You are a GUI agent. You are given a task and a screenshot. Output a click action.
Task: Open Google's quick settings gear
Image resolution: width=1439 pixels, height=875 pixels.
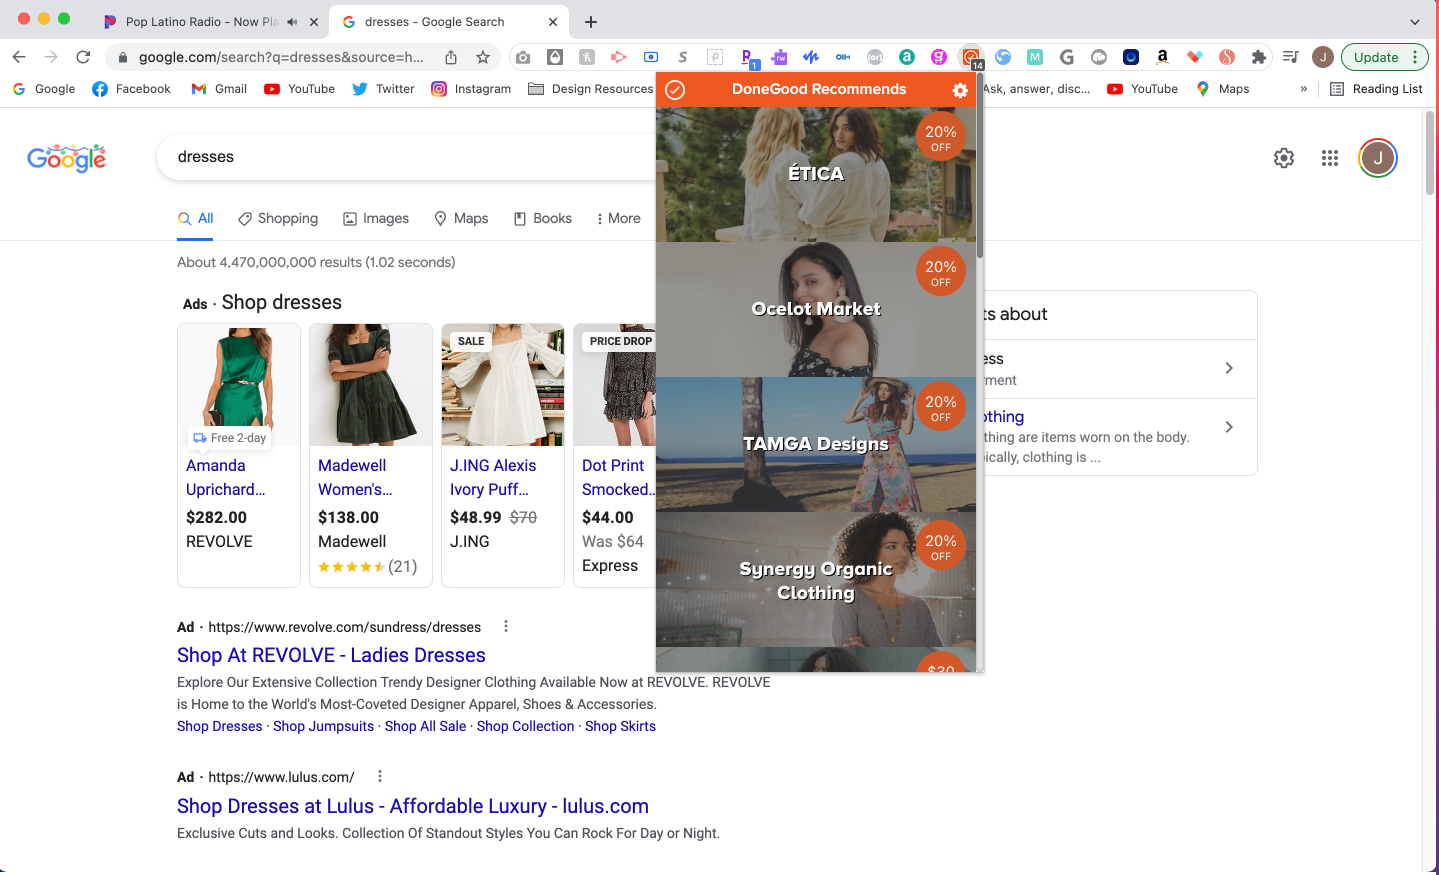point(1283,157)
